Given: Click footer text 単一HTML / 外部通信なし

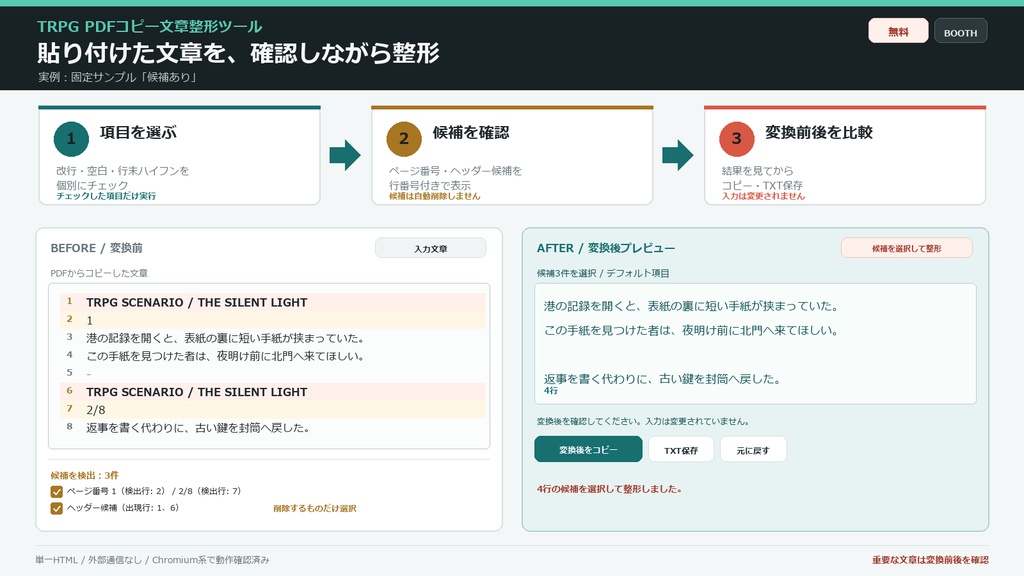Looking at the screenshot, I should pyautogui.click(x=89, y=560).
